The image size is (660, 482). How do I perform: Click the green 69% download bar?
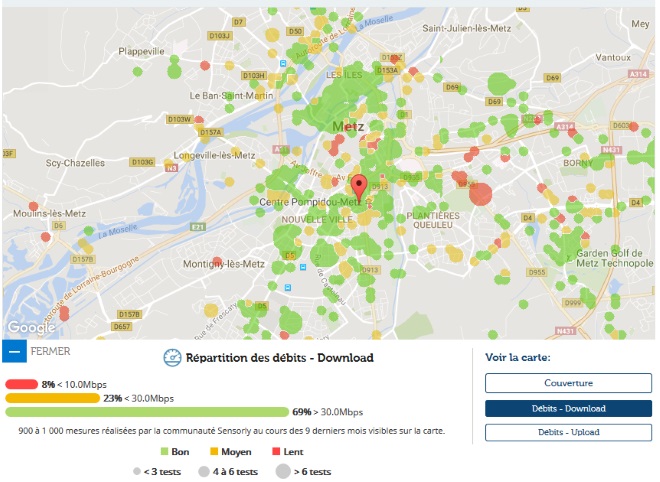pos(147,412)
